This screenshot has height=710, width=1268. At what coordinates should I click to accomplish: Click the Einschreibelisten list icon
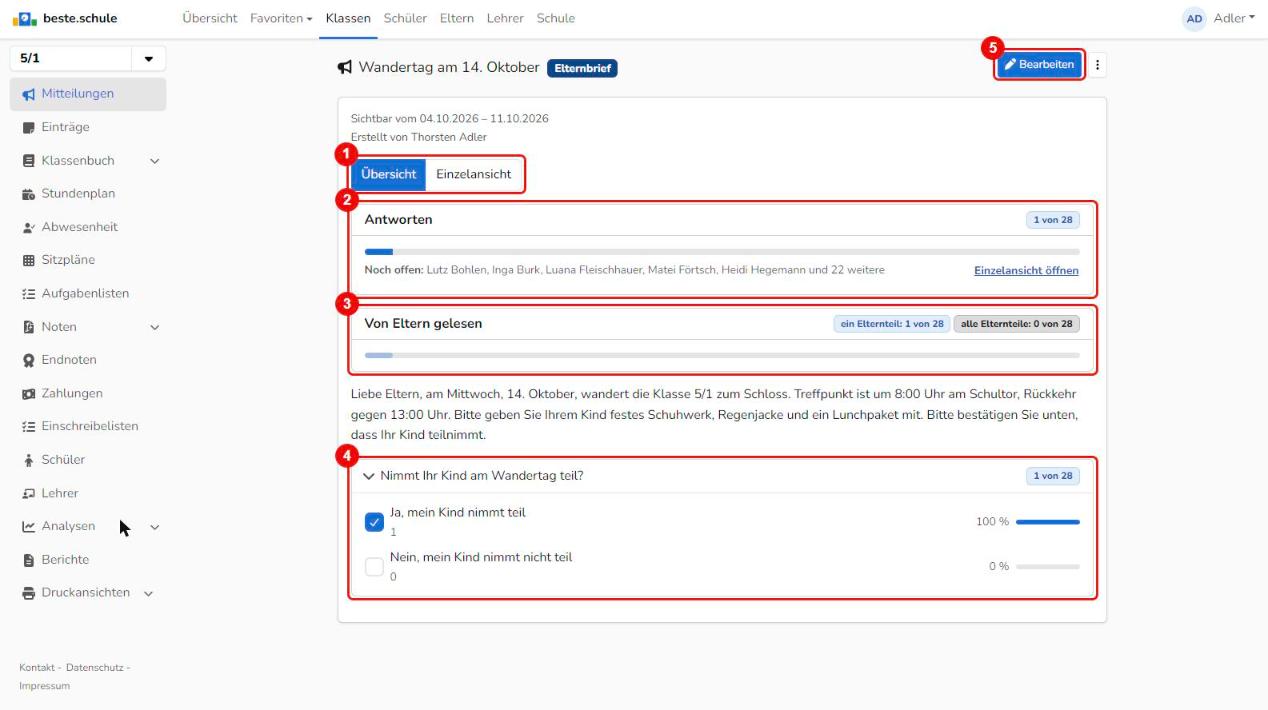tap(28, 426)
